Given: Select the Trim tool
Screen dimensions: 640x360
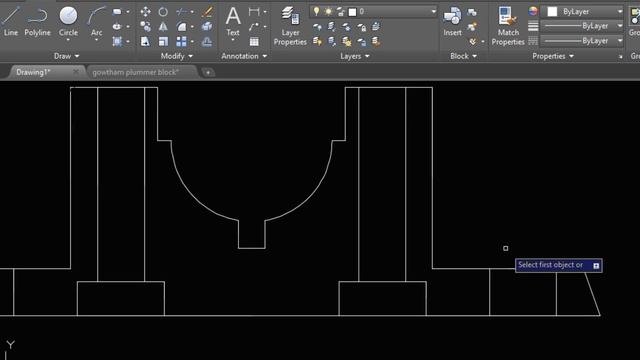Looking at the screenshot, I should (x=181, y=12).
